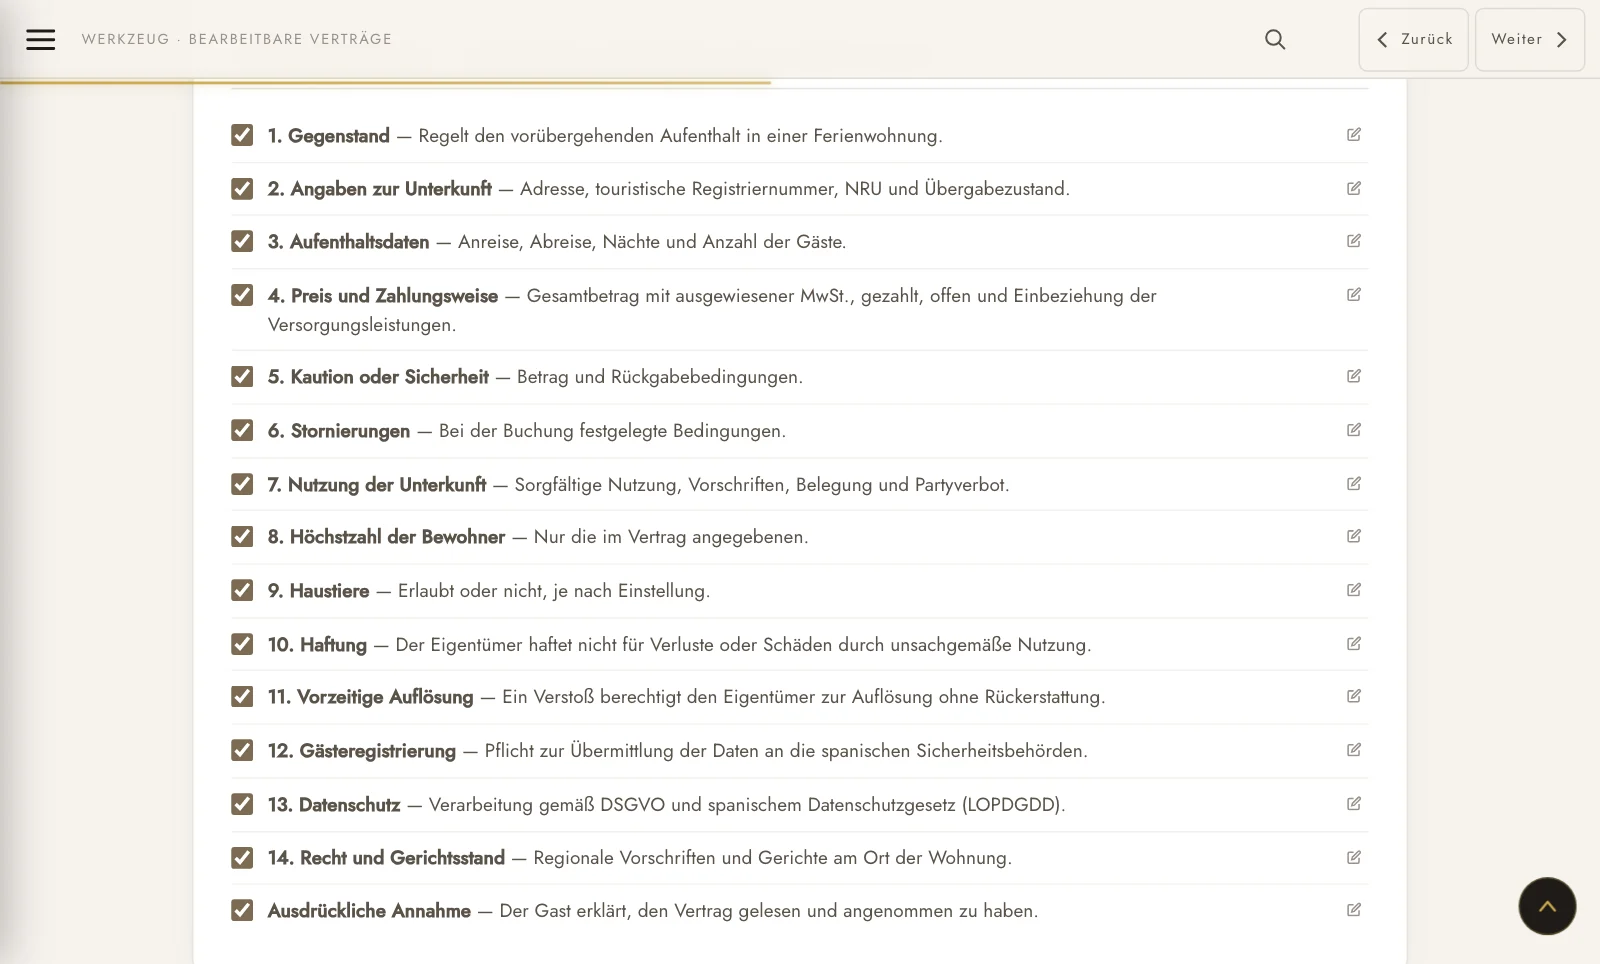Screen dimensions: 1600x964
Task: Disable the 14. Recht und Gerichtsstand checkbox
Action: coord(242,858)
